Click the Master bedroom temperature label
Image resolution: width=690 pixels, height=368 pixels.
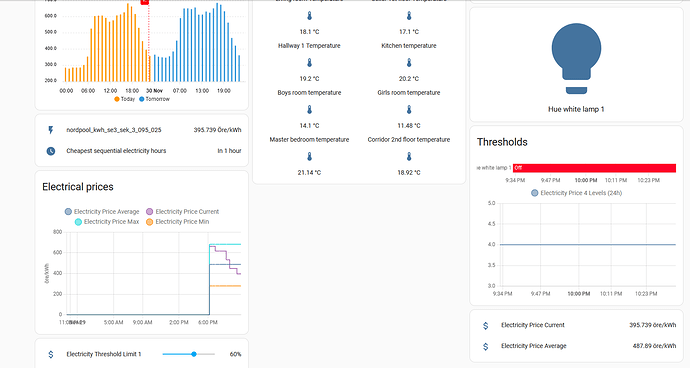(309, 140)
